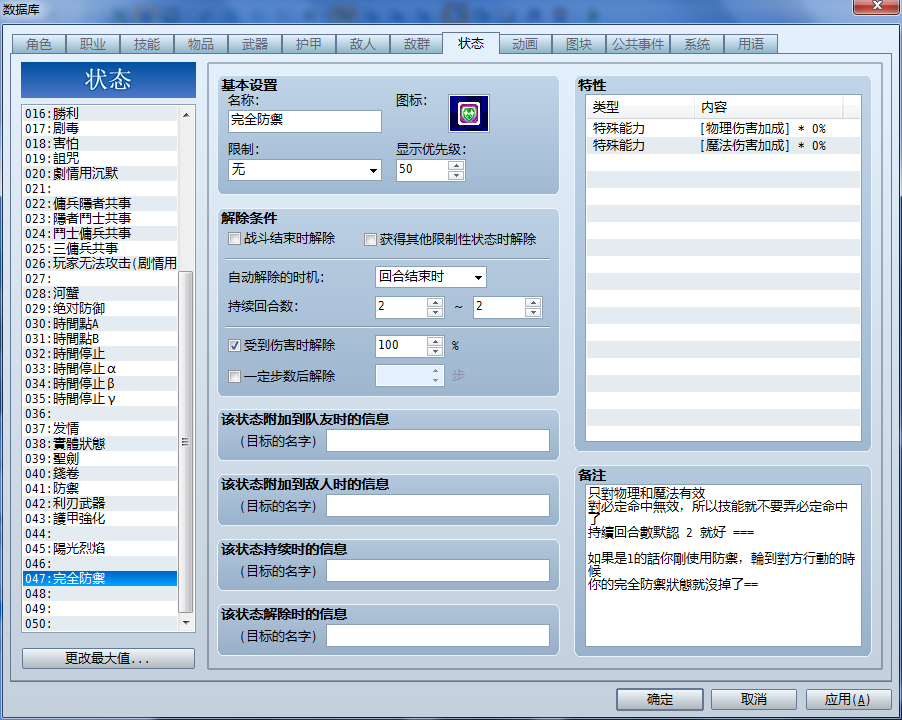Switch to the 技能 tab
902x720 pixels.
coord(147,44)
